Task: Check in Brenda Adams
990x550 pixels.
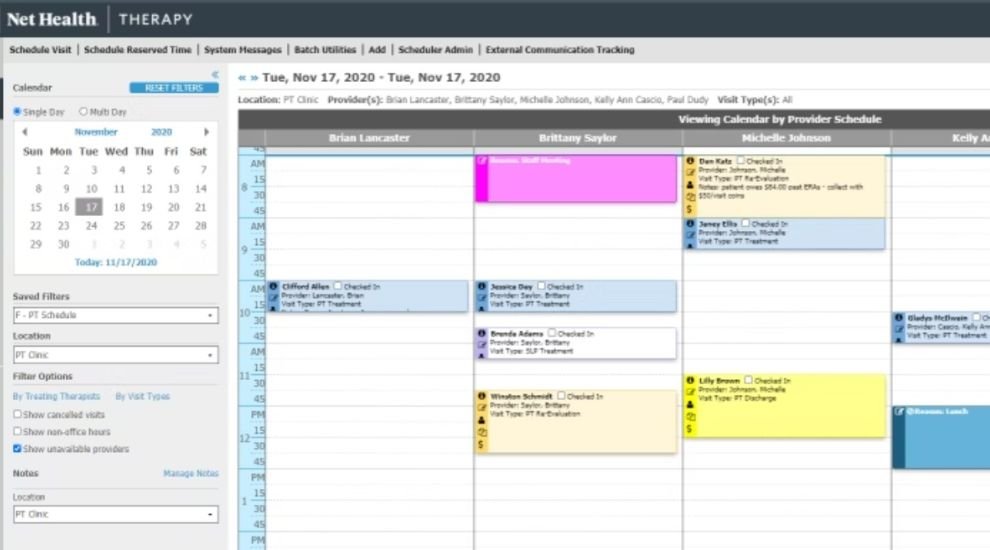Action: [x=552, y=333]
